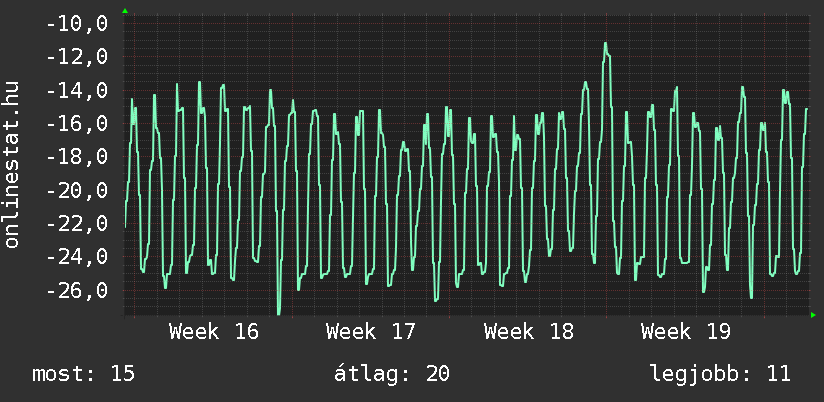Click the '-26,0' y-axis value
The height and width of the screenshot is (402, 824).
click(x=77, y=290)
